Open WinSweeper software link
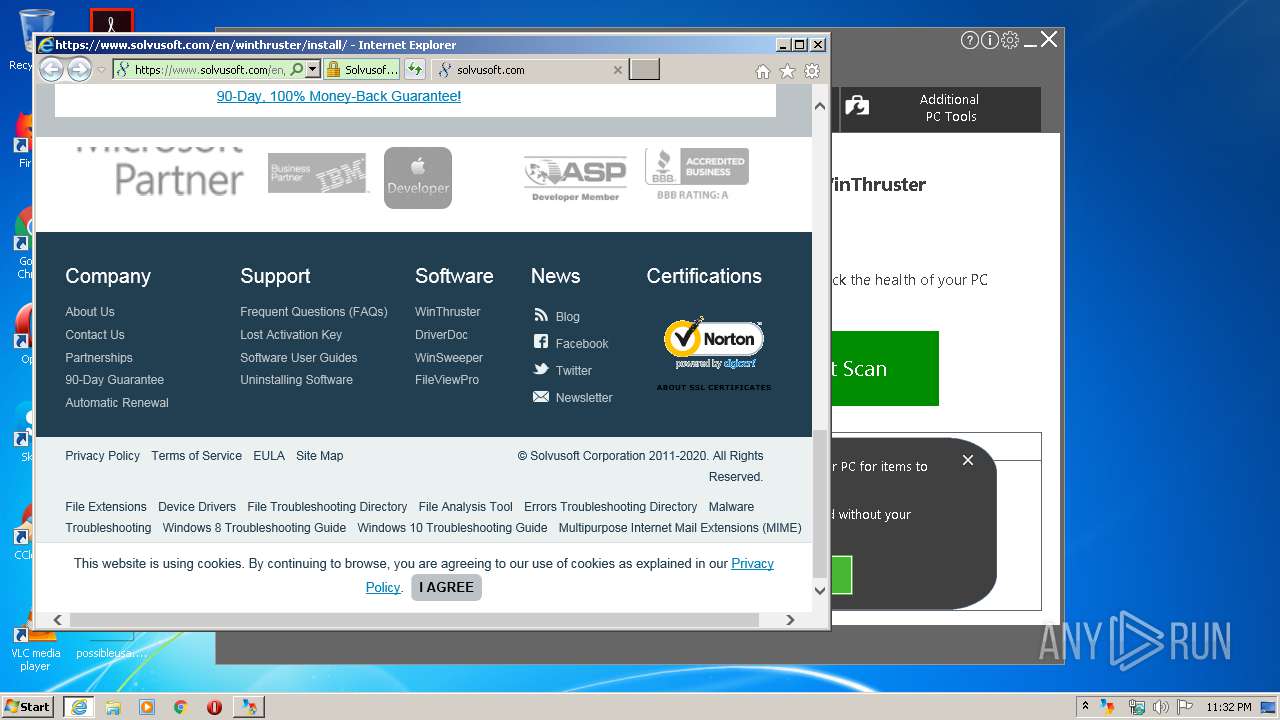Screen dimensions: 1280x720 pyautogui.click(x=449, y=358)
